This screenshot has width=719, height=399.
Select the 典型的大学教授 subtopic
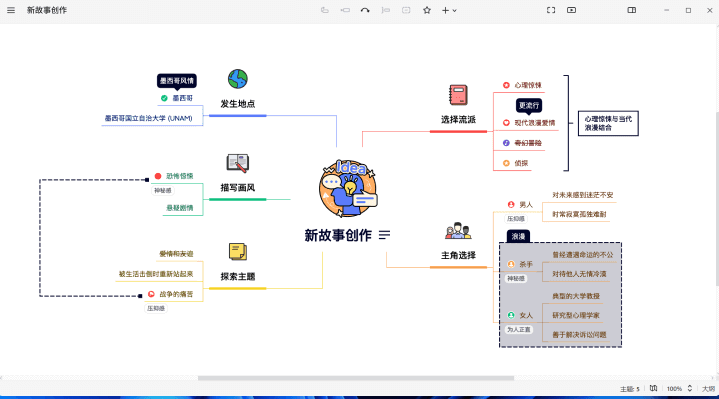click(x=576, y=296)
